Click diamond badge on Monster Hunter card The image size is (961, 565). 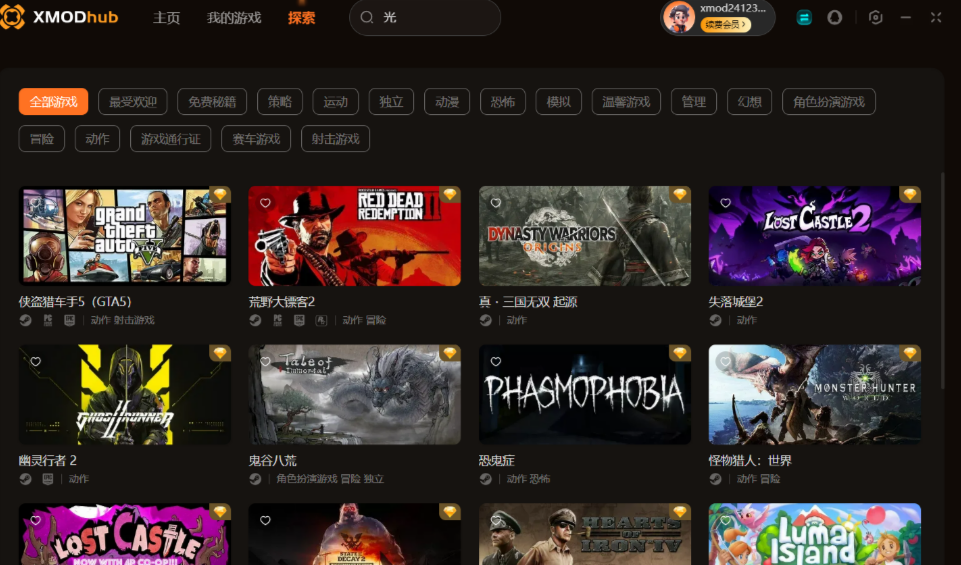(910, 353)
